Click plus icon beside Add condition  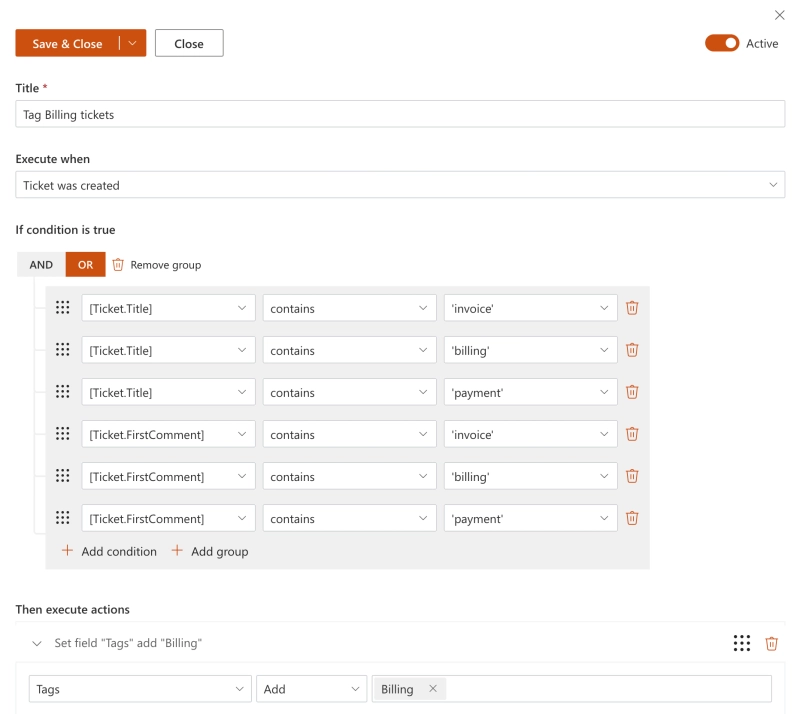tap(67, 551)
